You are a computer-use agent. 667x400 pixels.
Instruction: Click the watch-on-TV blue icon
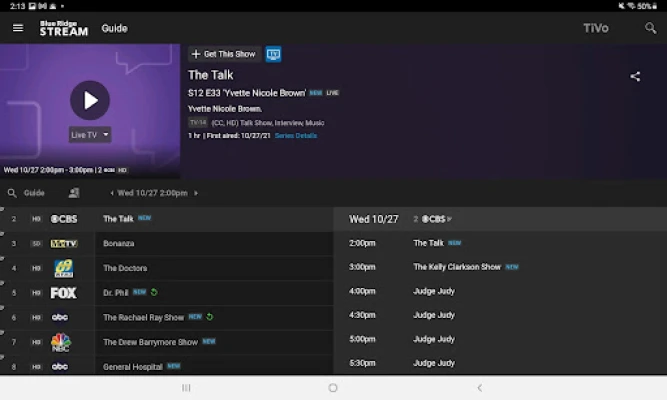[273, 54]
